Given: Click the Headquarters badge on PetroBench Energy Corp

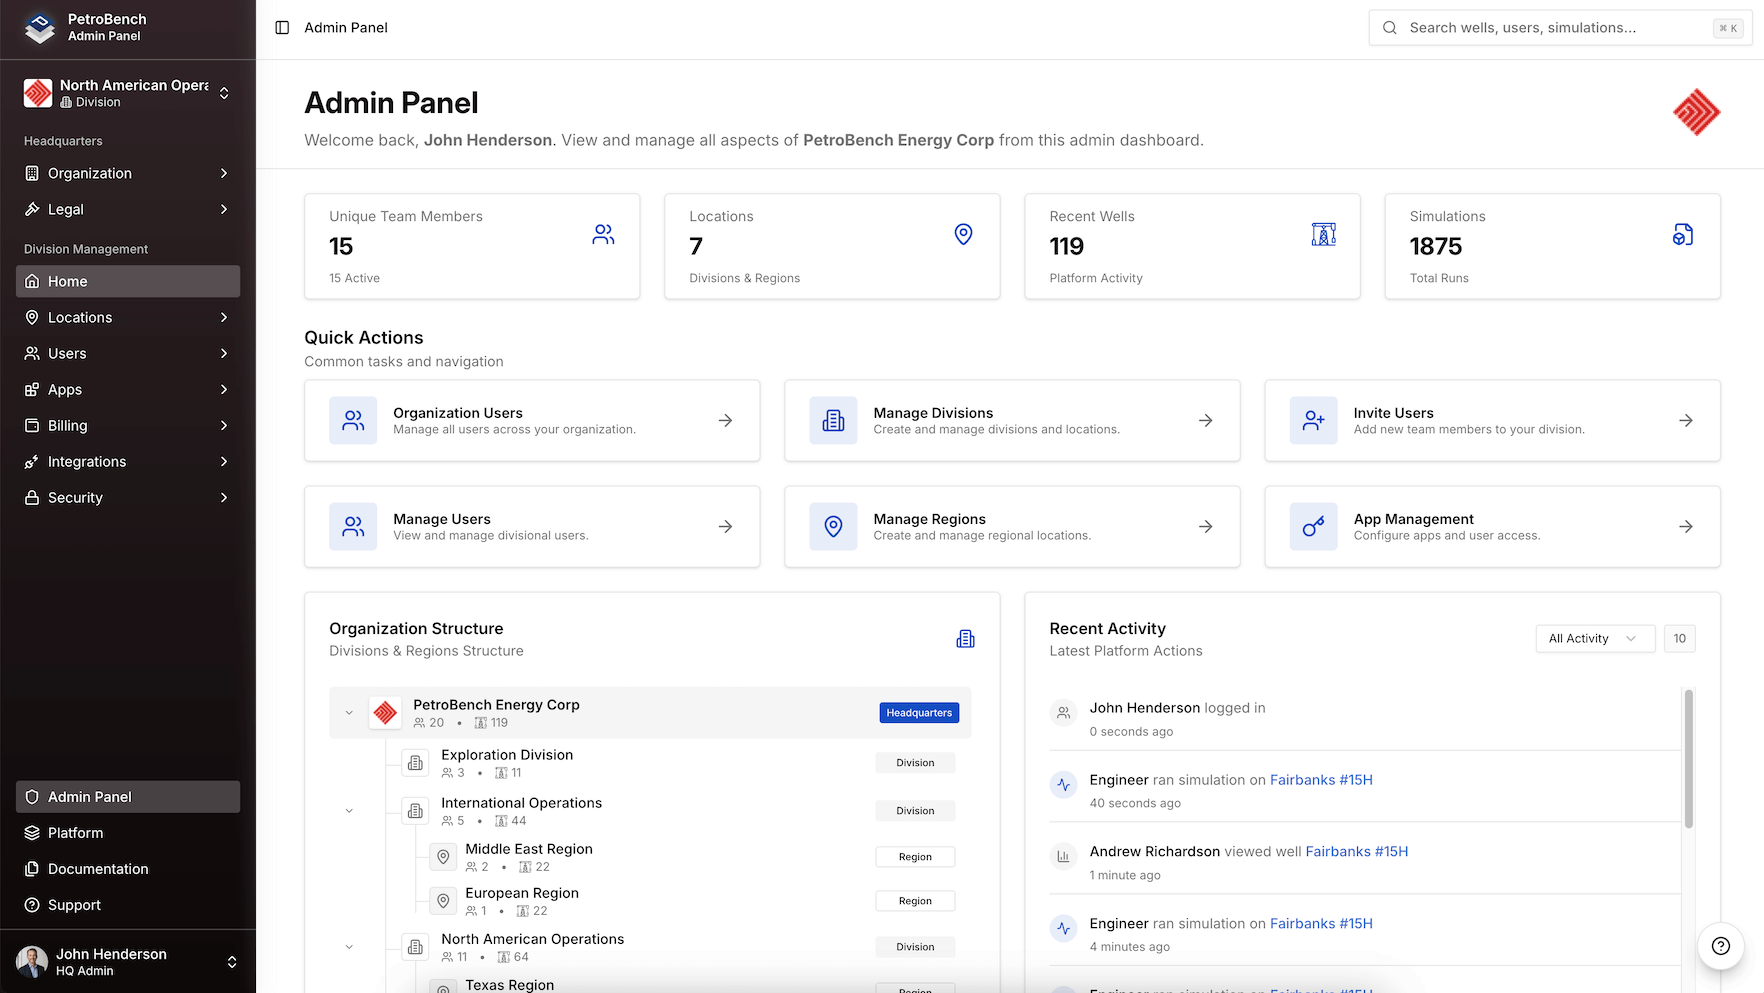Looking at the screenshot, I should 918,712.
